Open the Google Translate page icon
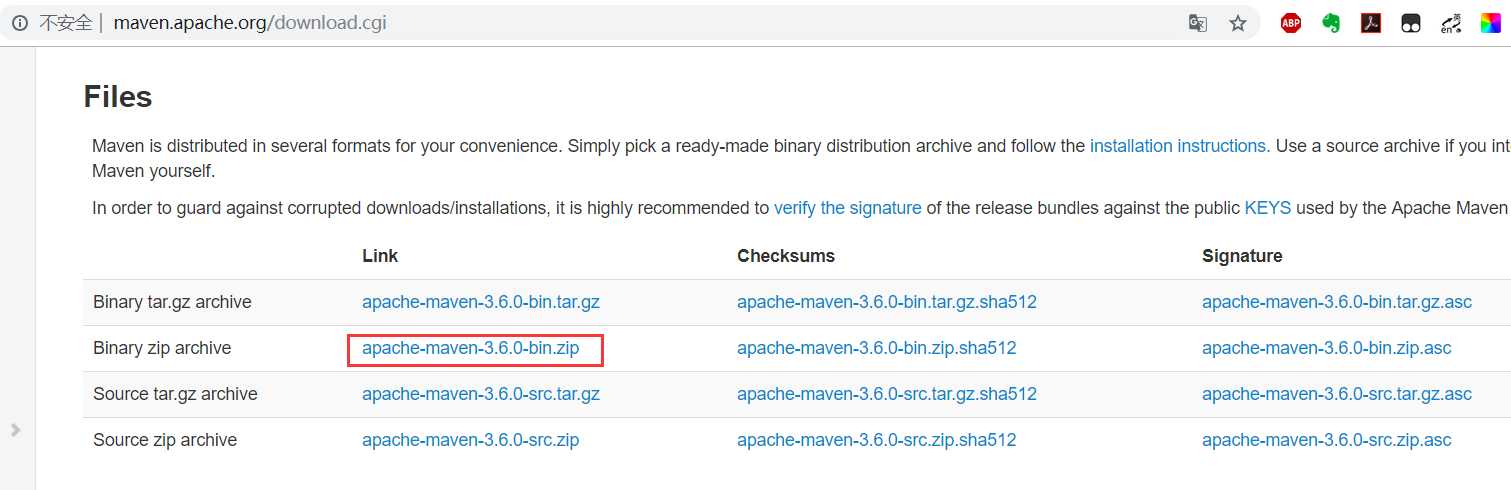Image resolution: width=1511 pixels, height=490 pixels. 1197,23
